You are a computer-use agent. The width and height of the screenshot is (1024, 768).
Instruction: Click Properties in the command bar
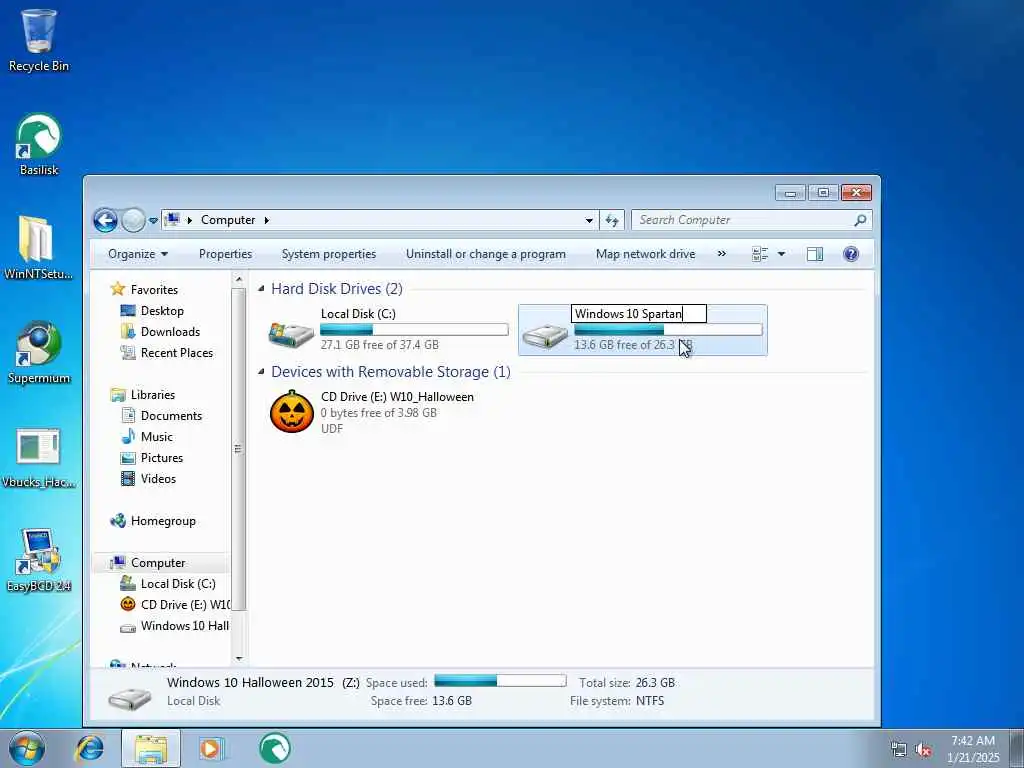tap(225, 254)
